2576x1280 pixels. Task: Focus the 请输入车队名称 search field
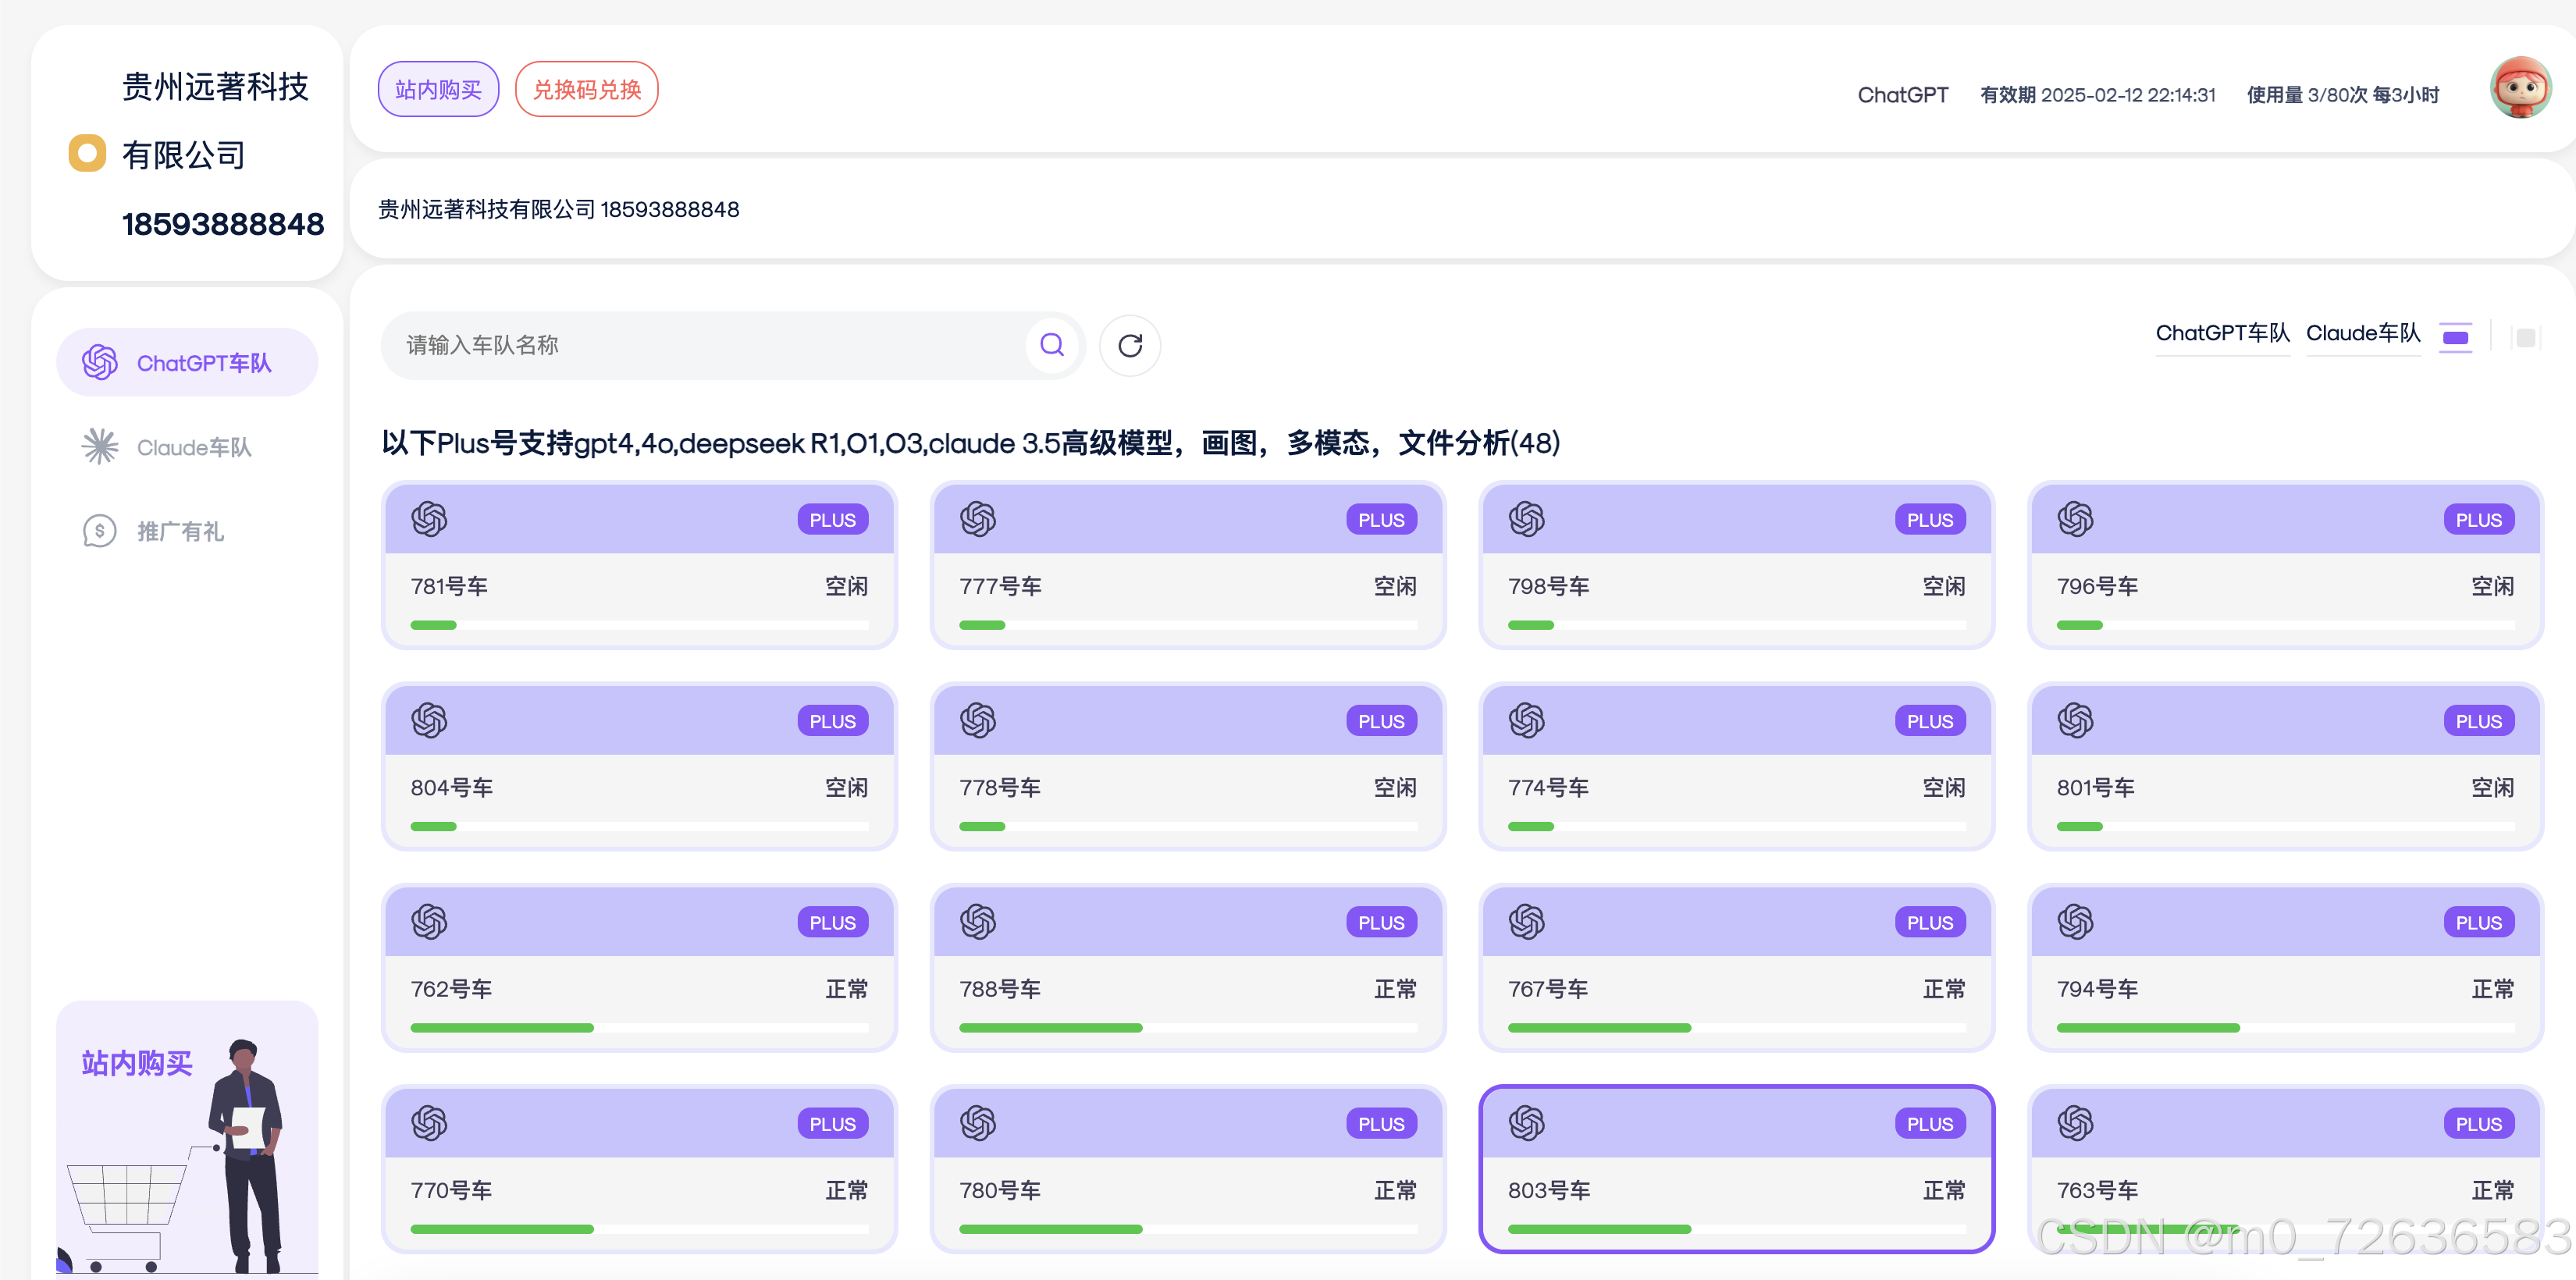(700, 345)
